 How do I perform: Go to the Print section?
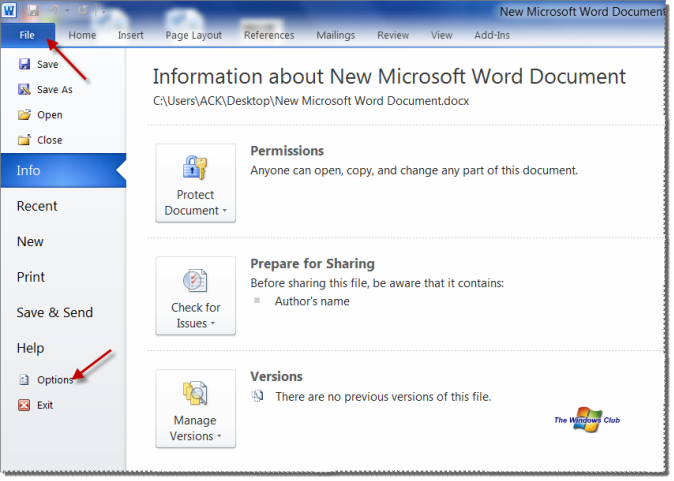(x=31, y=277)
